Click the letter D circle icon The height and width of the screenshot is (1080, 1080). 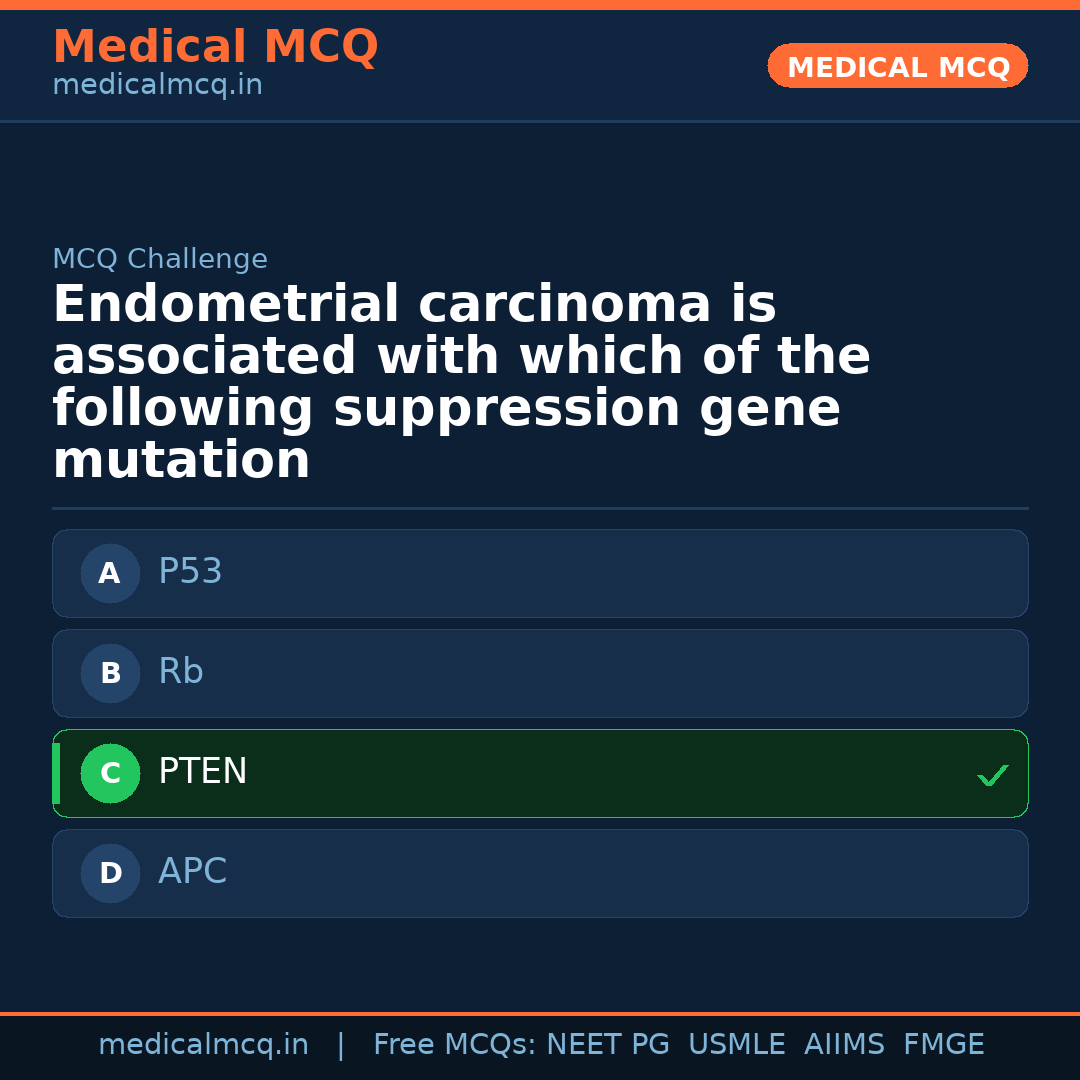[x=110, y=873]
